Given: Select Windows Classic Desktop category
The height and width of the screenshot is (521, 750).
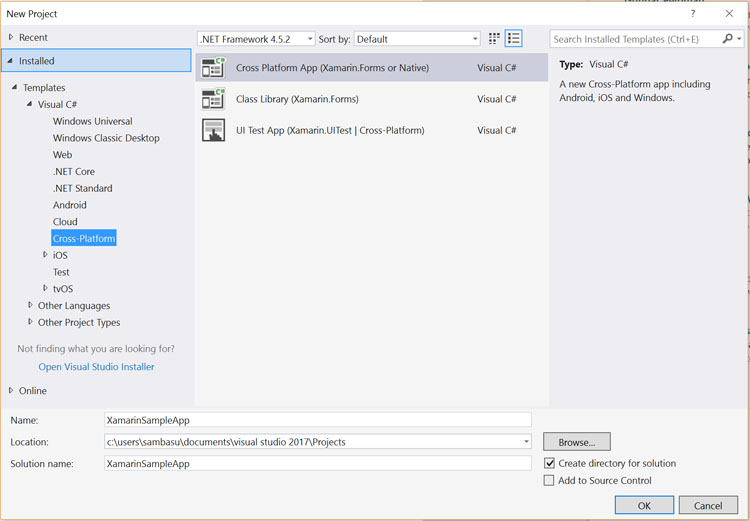Looking at the screenshot, I should point(106,138).
